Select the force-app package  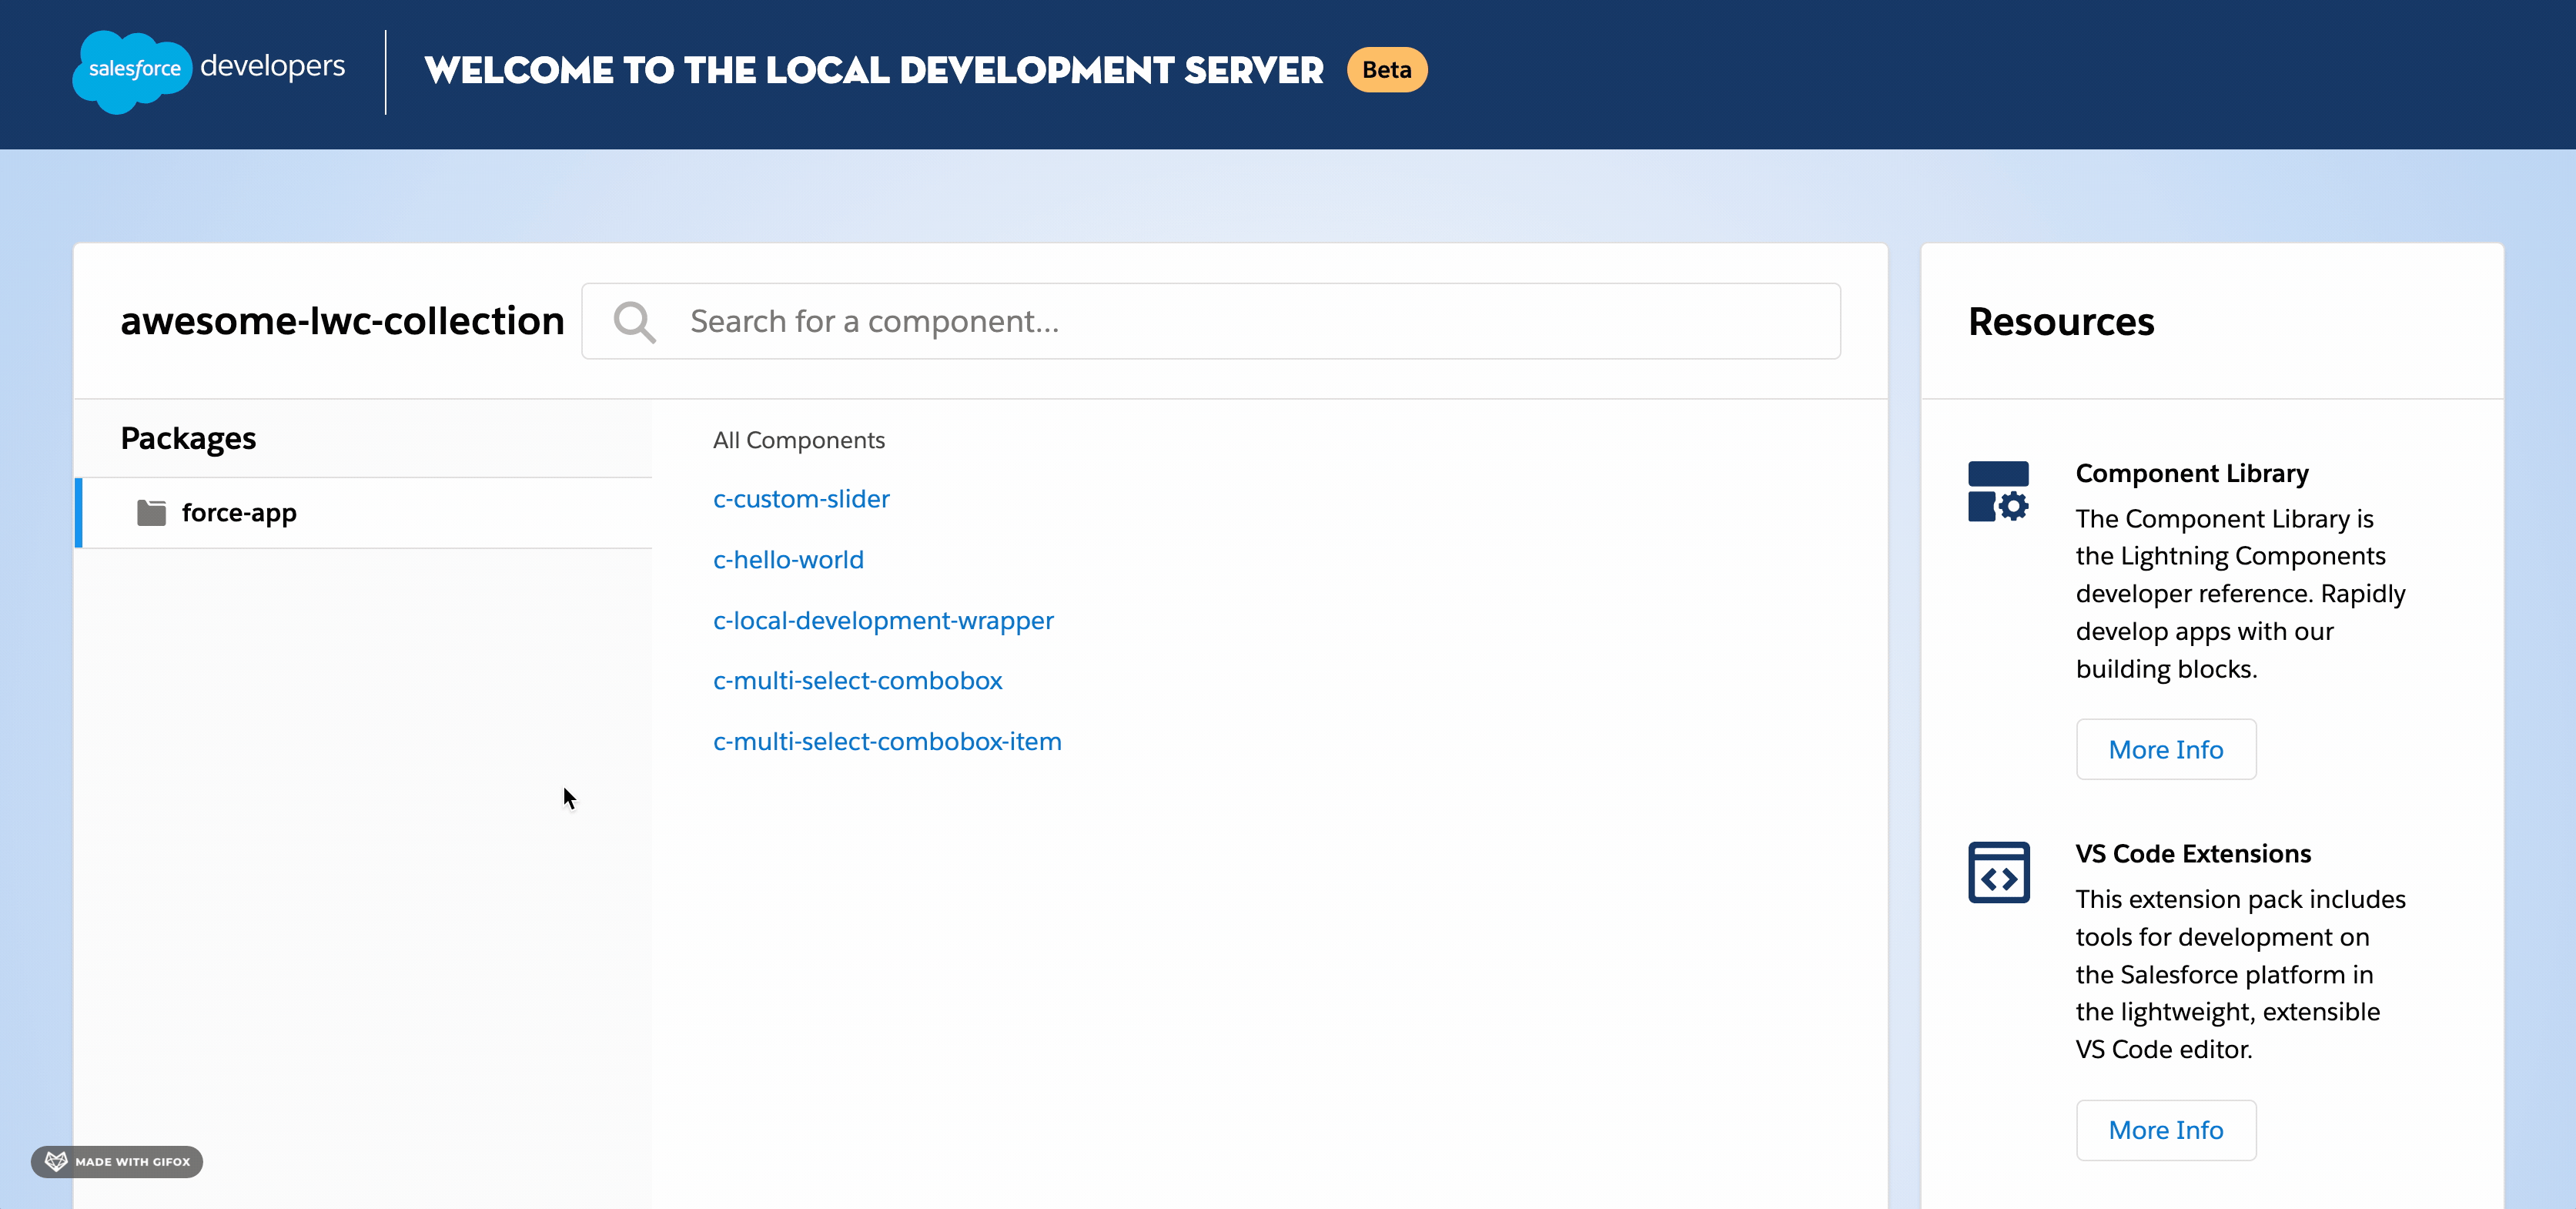[x=238, y=512]
